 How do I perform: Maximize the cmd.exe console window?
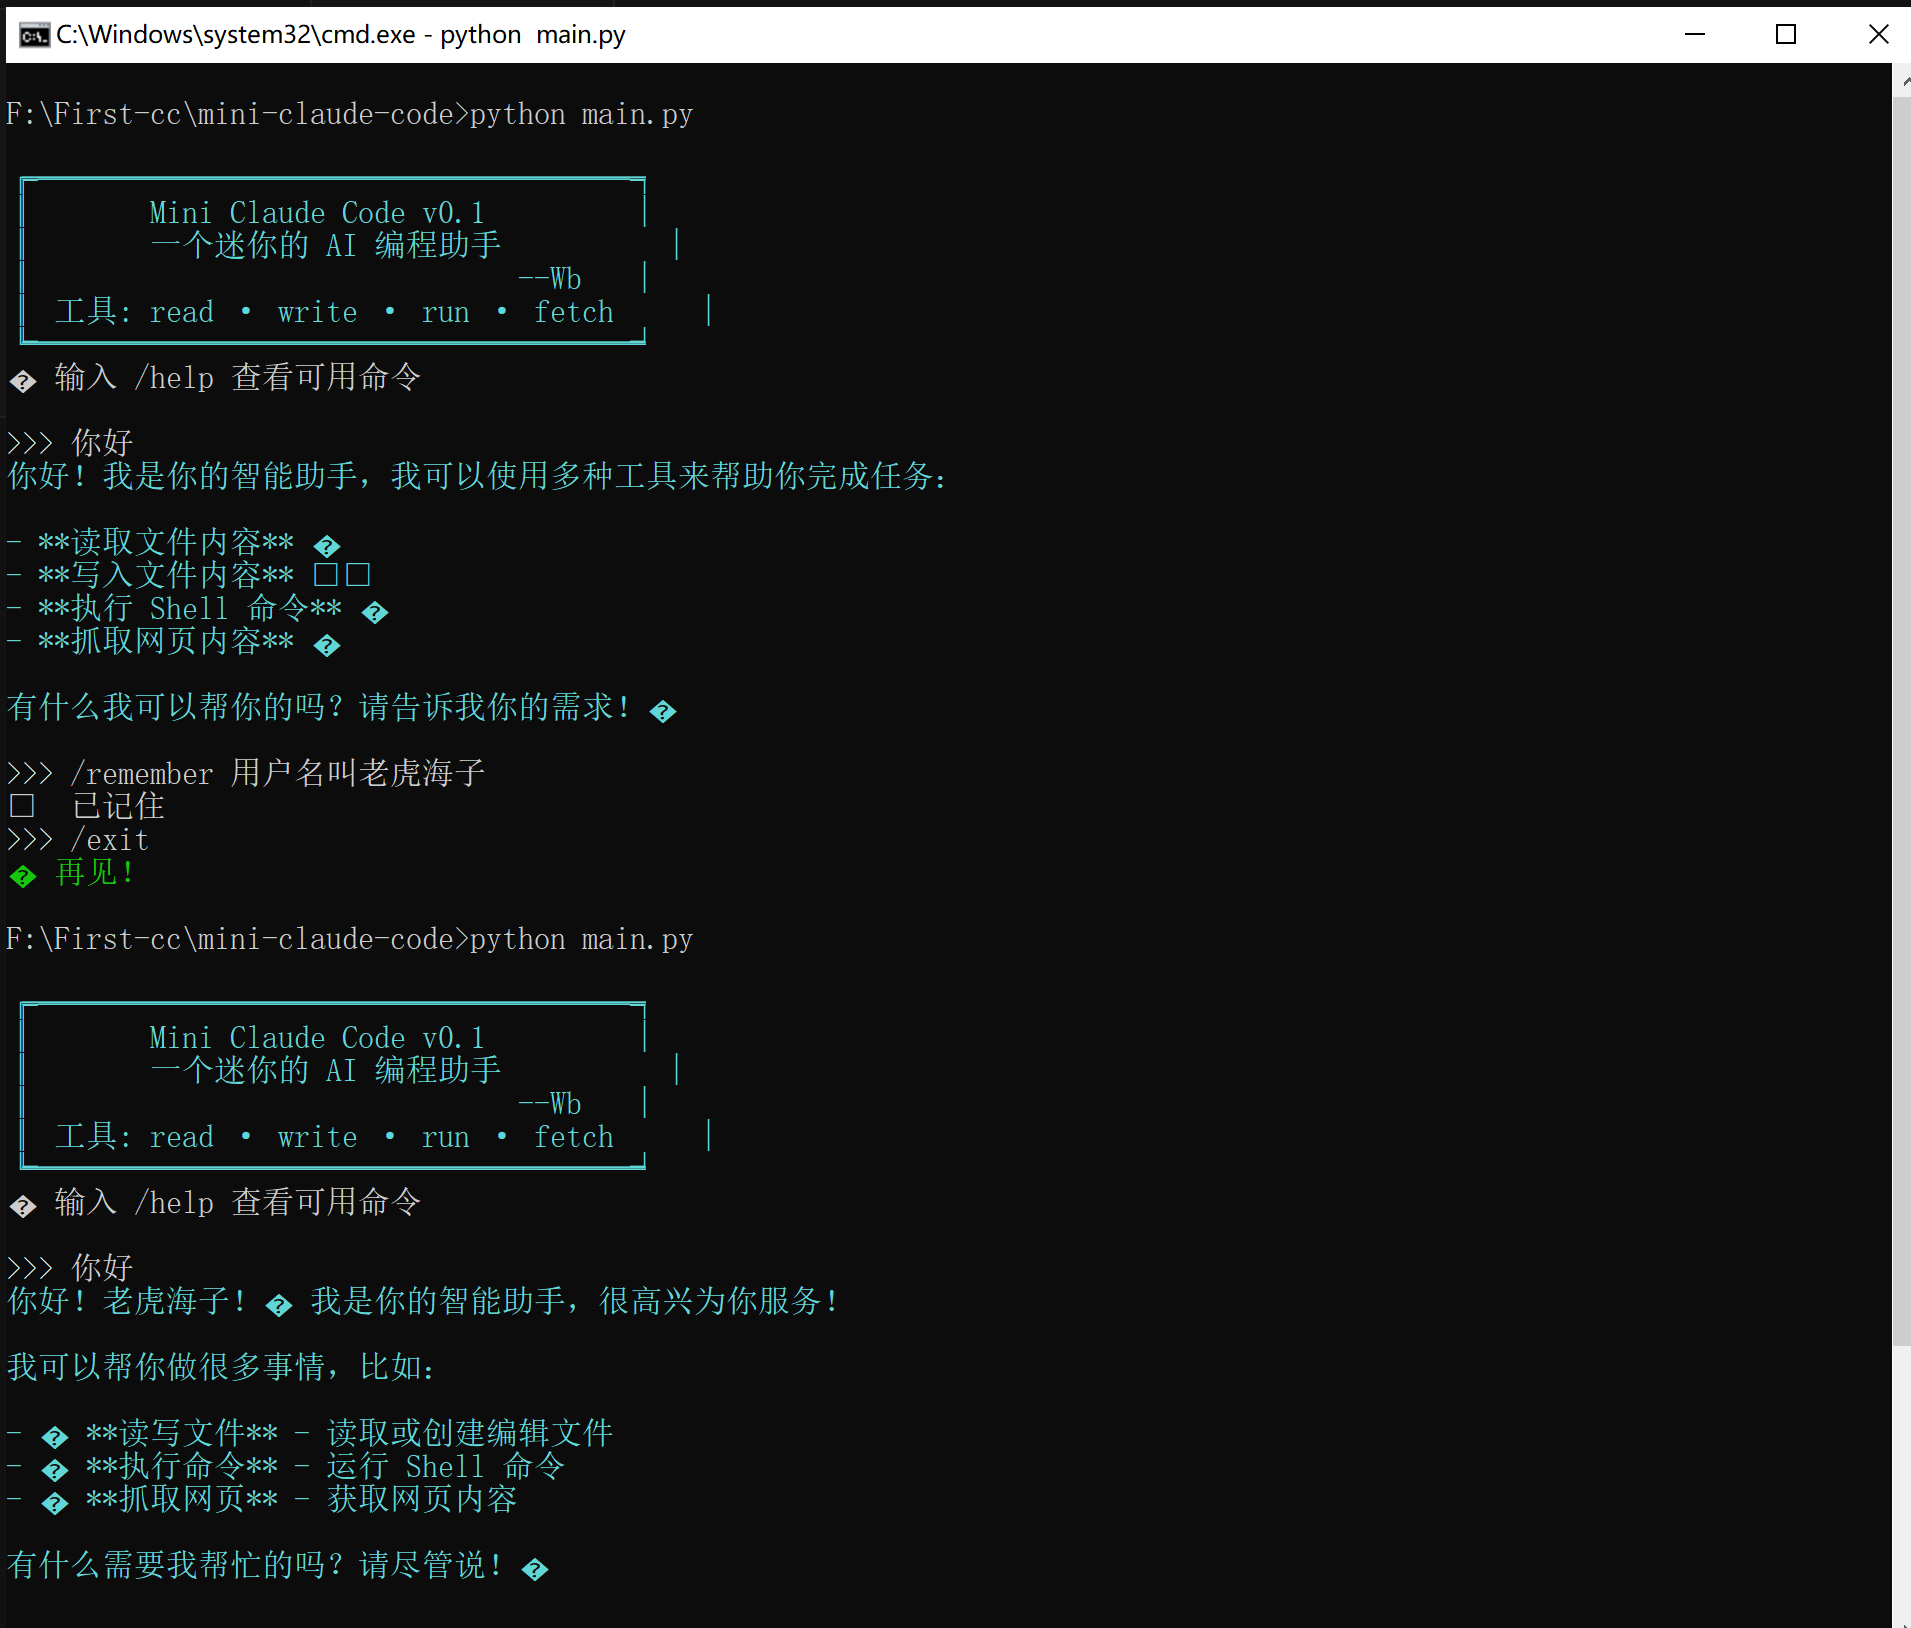(1785, 35)
